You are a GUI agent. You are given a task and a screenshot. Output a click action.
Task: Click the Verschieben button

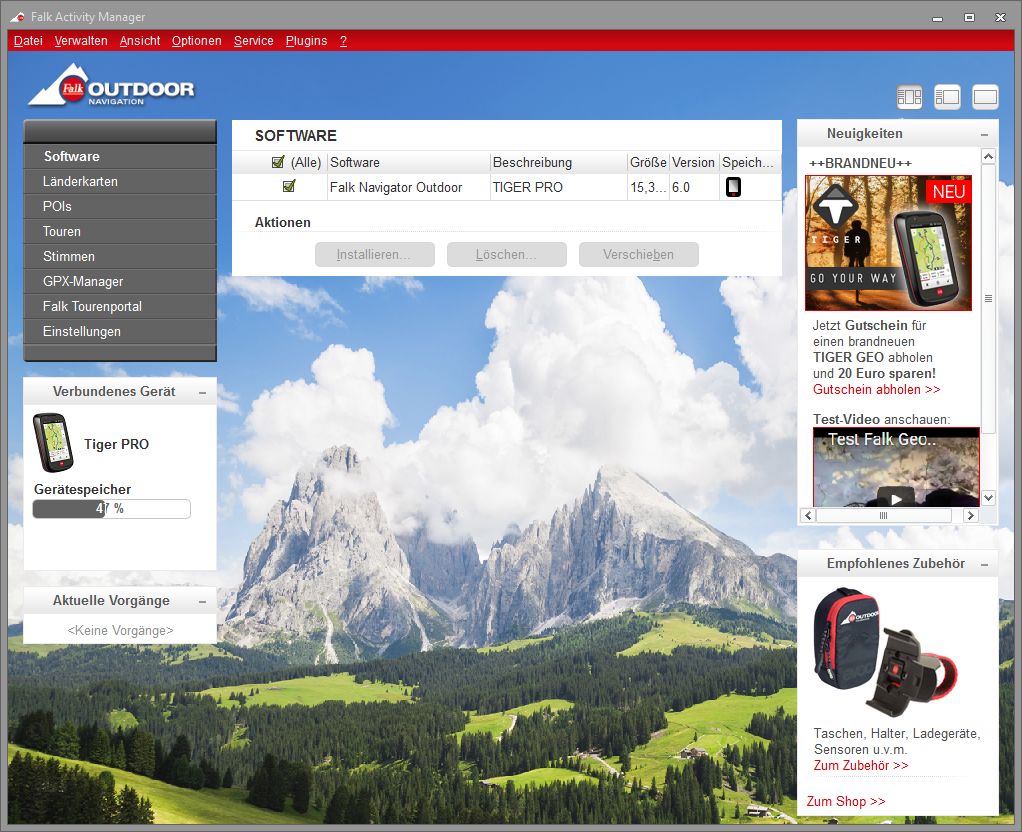pyautogui.click(x=639, y=254)
